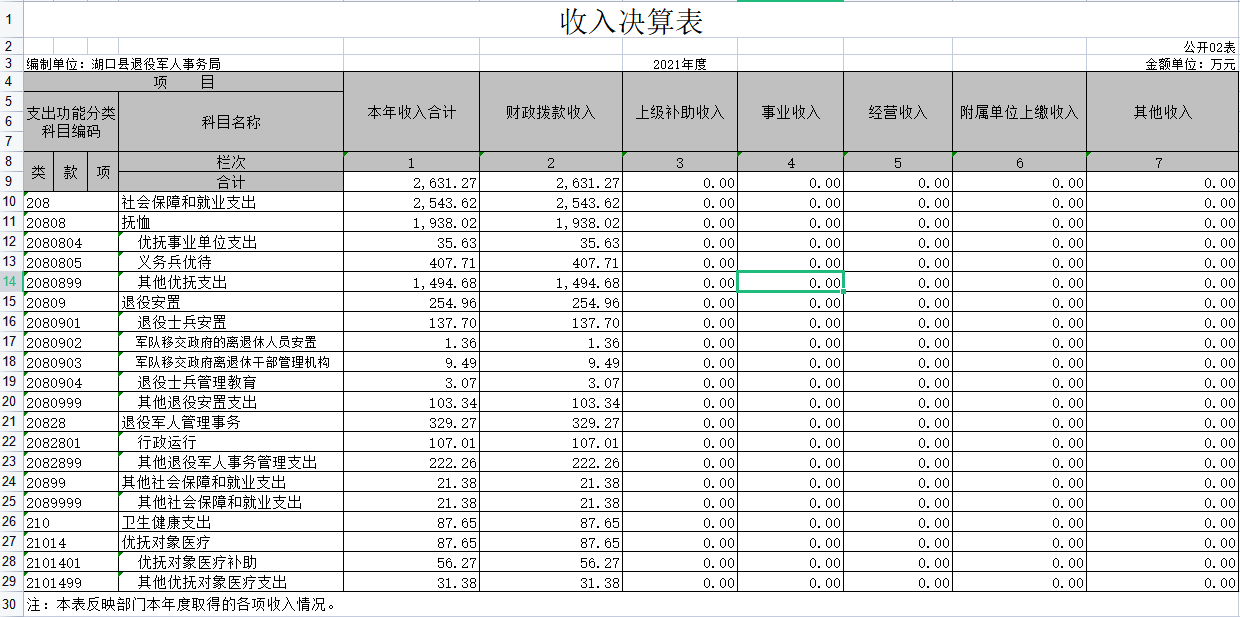The height and width of the screenshot is (617, 1240).
Task: Select the 2021年度 cell
Action: pos(679,64)
